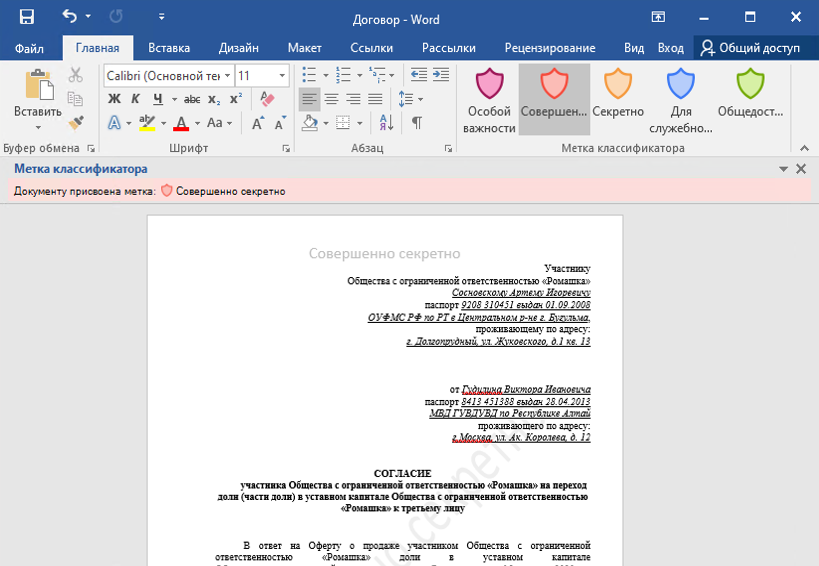This screenshot has width=819, height=566.
Task: Click the red font color button
Action: pyautogui.click(x=181, y=123)
